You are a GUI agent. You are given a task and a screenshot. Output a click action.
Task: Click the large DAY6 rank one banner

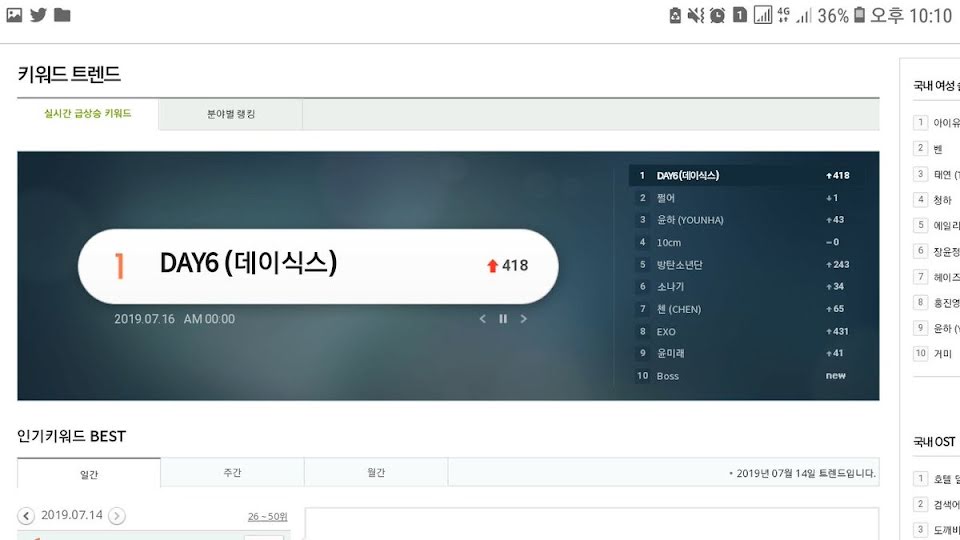click(318, 266)
